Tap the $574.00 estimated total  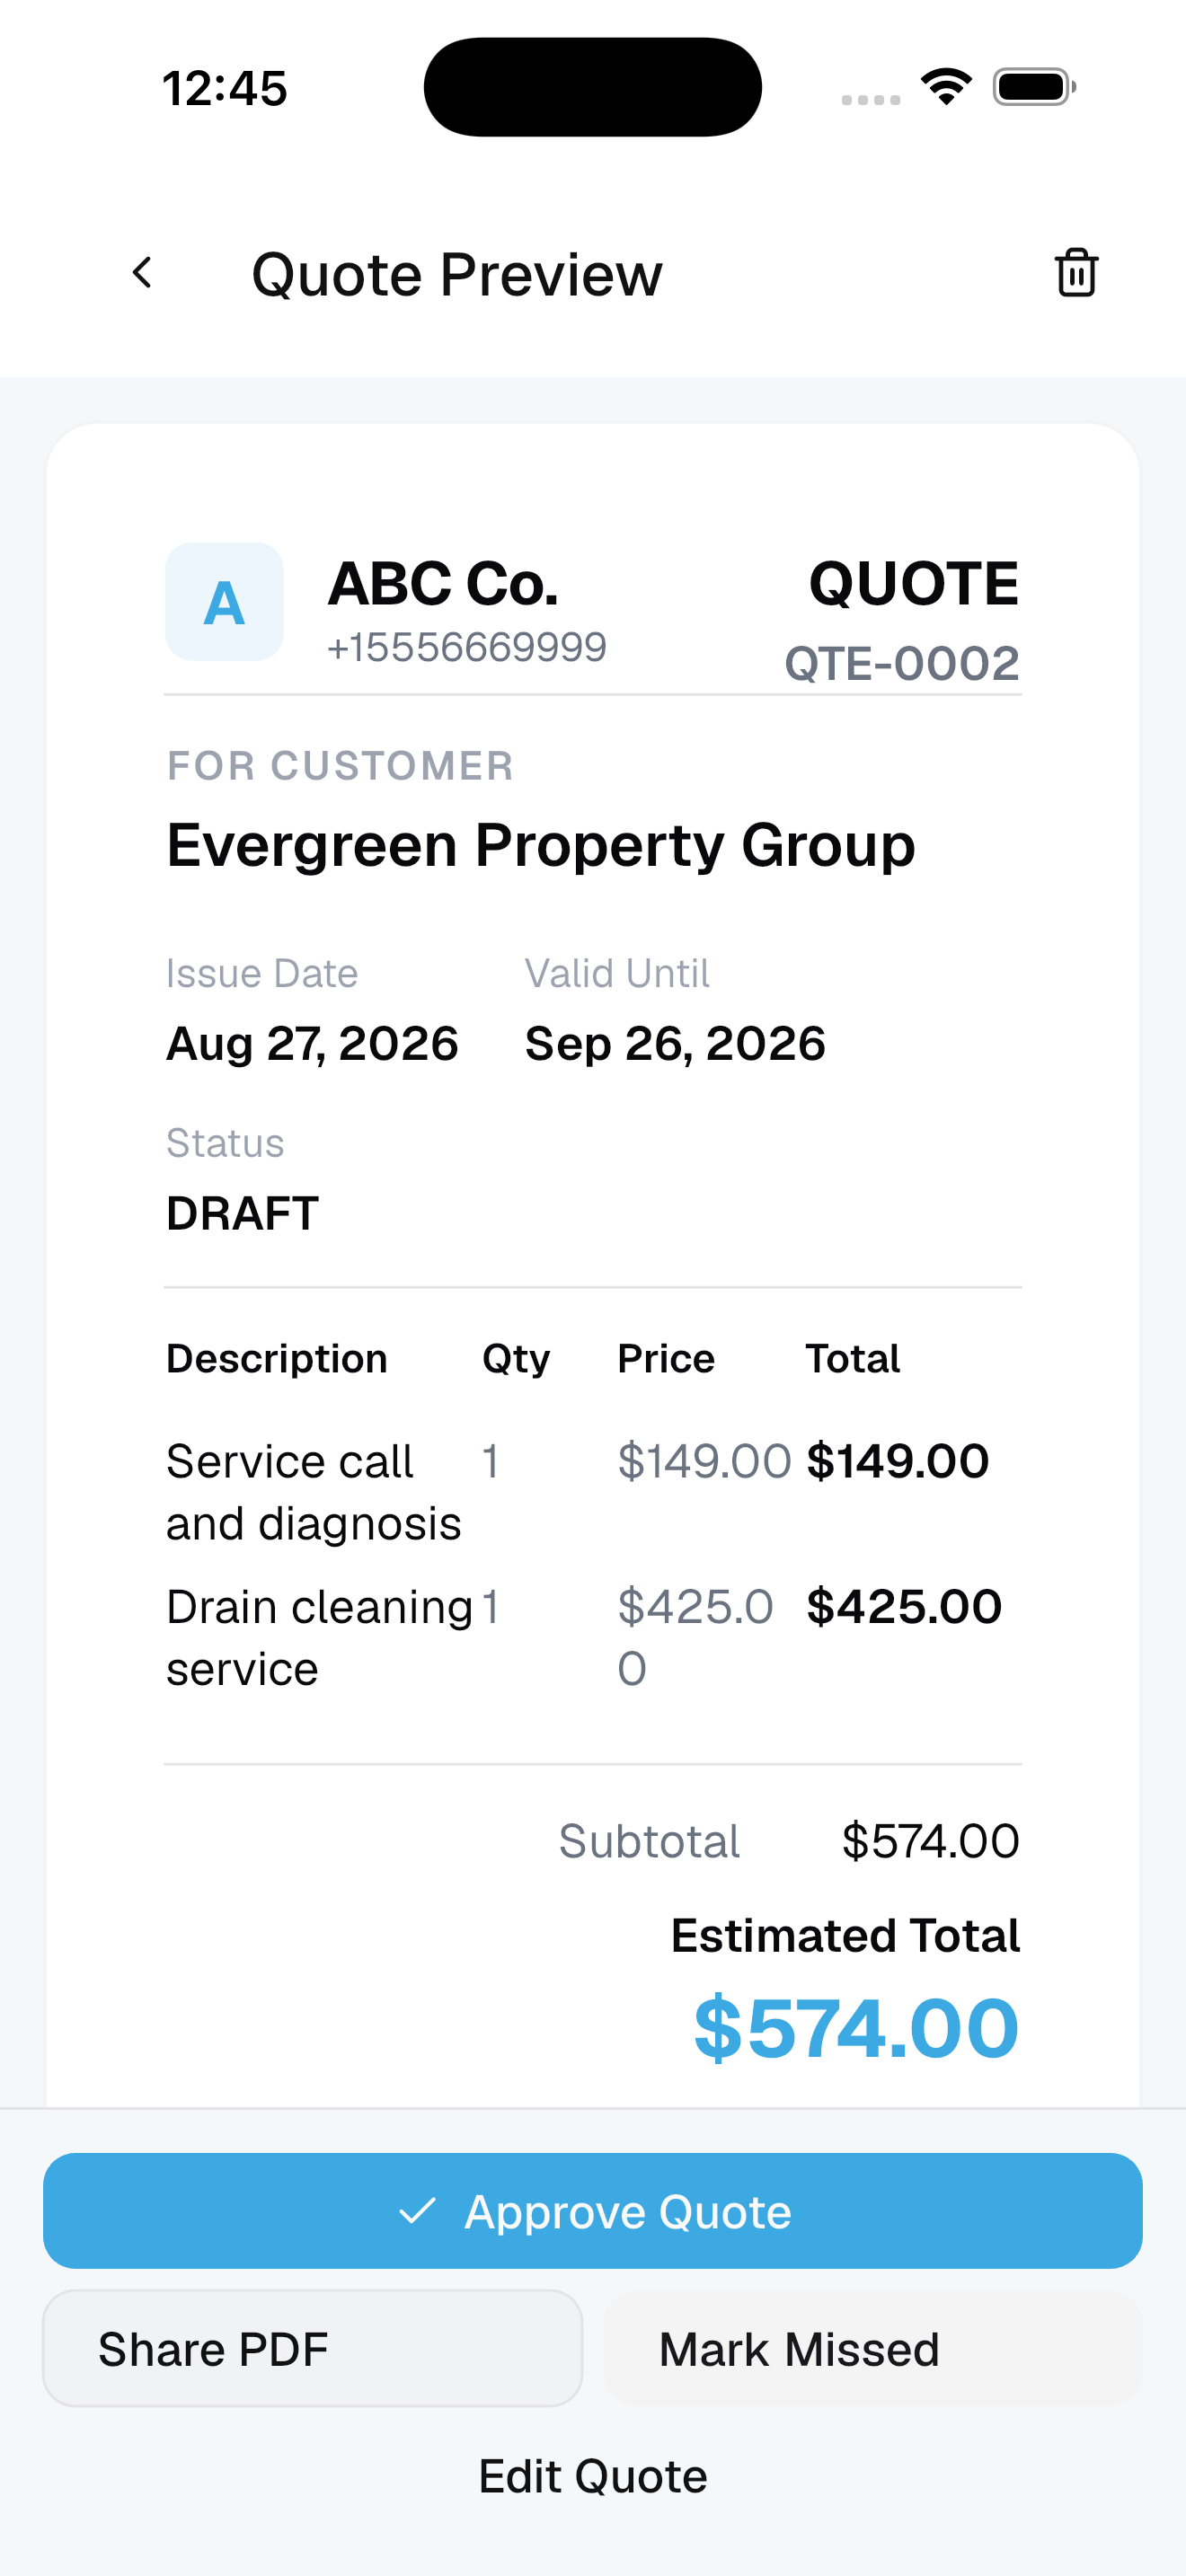point(857,2027)
